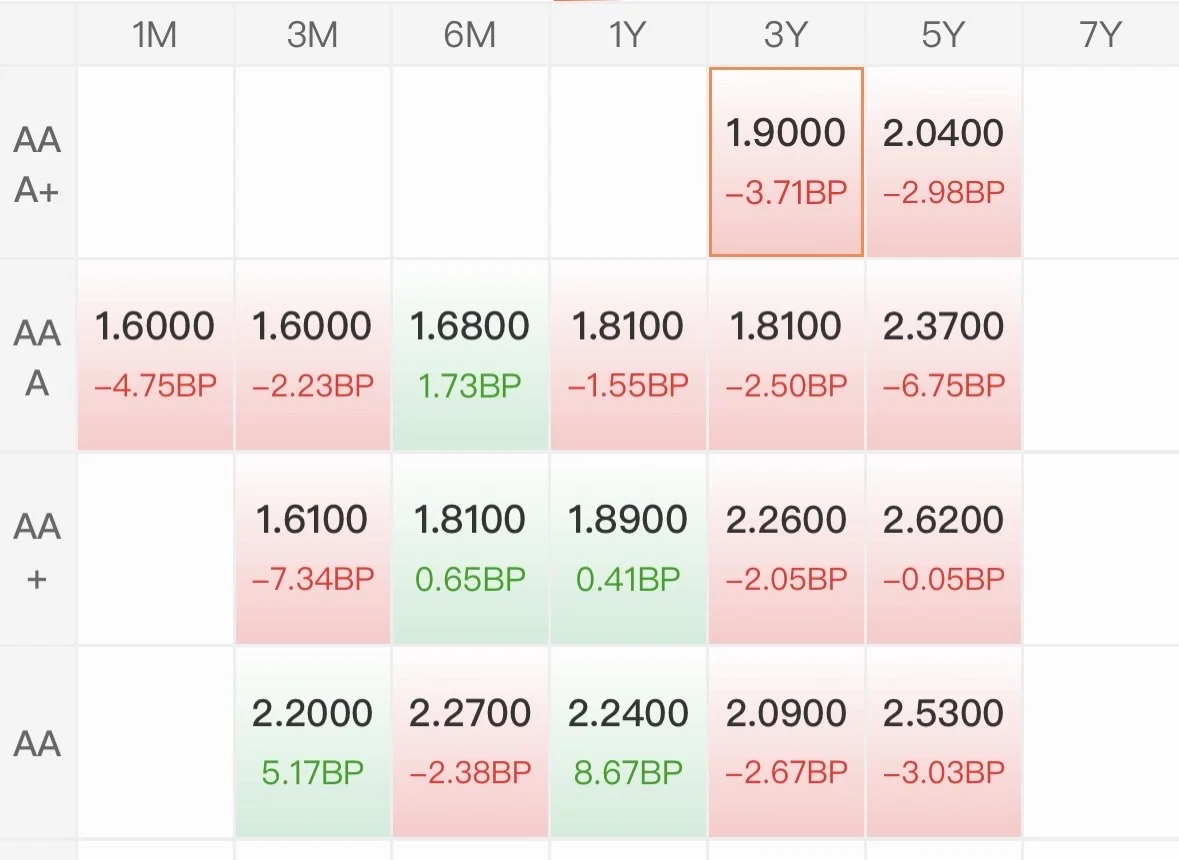Open AAA 1M cell showing -4.75BP
The width and height of the screenshot is (1179, 860).
(155, 355)
